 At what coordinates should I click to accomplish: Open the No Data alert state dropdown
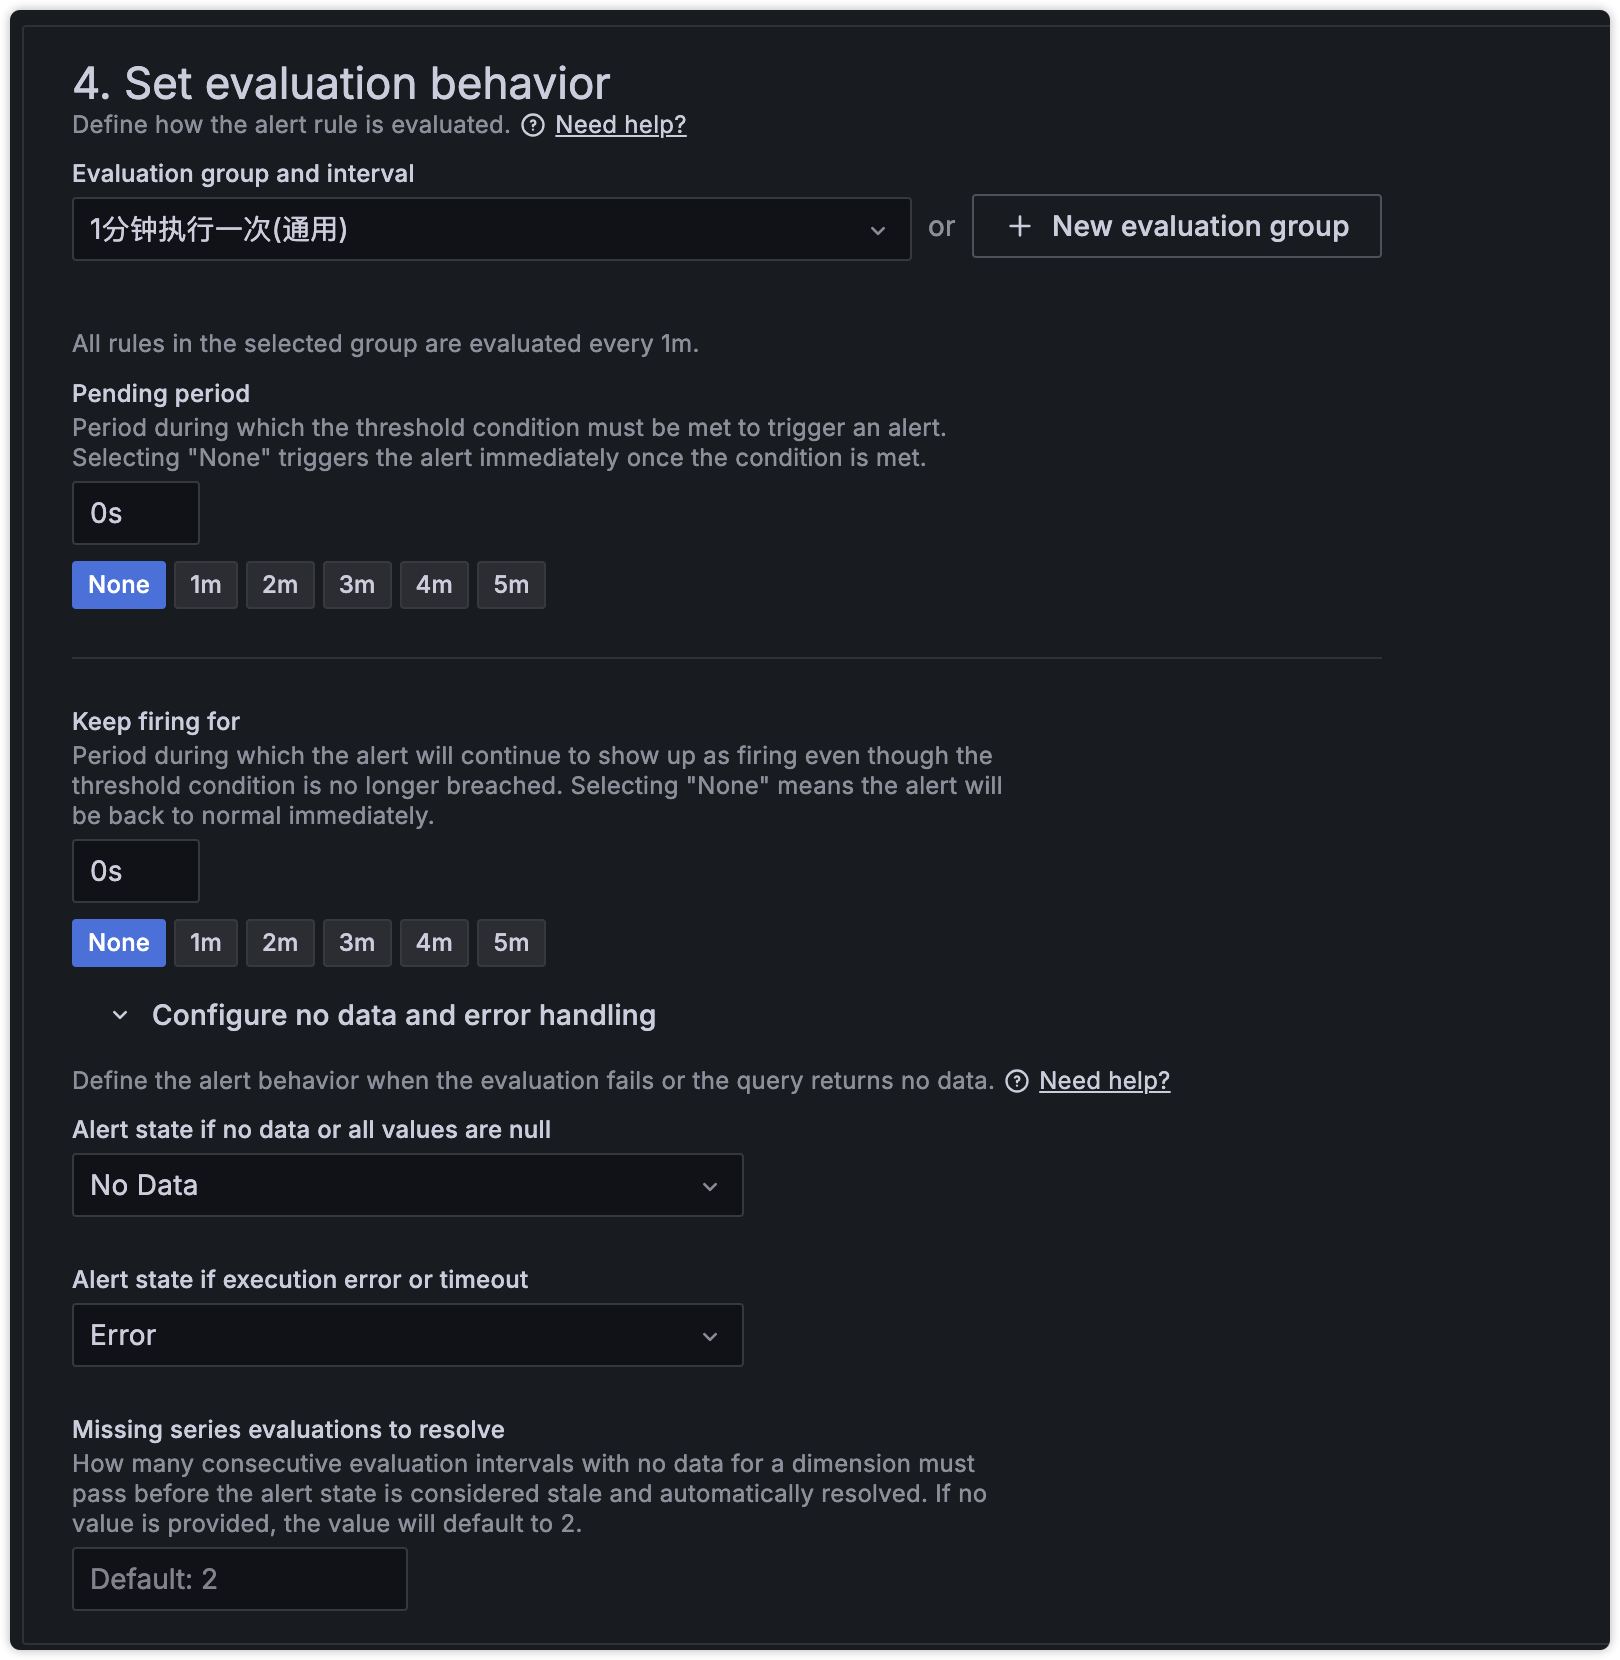point(407,1185)
